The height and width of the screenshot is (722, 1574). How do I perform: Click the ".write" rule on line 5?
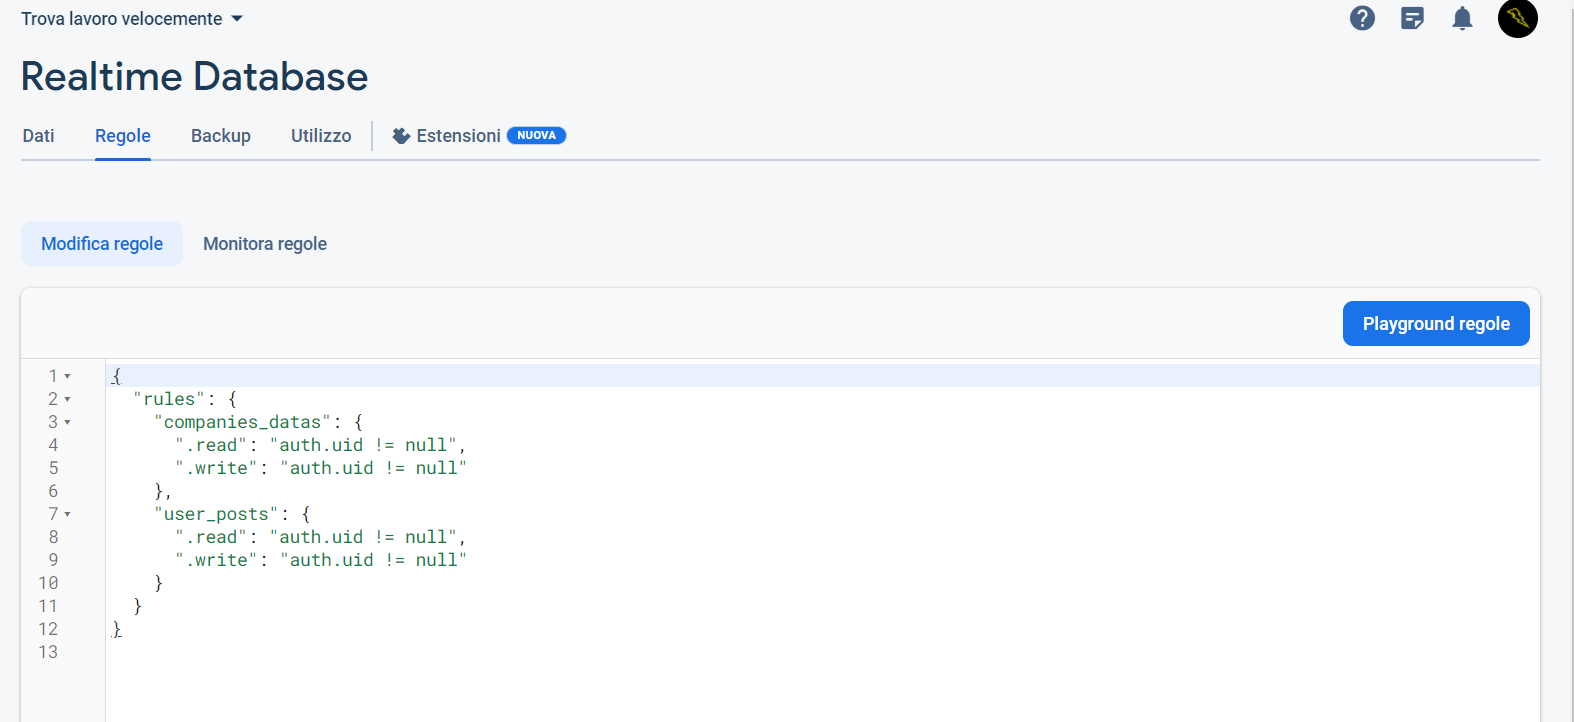coord(321,468)
